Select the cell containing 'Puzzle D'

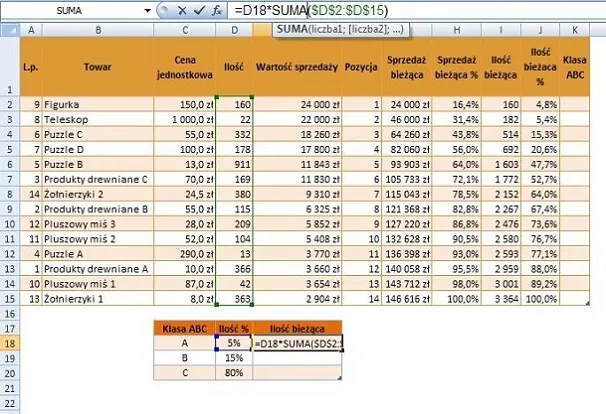[x=98, y=149]
